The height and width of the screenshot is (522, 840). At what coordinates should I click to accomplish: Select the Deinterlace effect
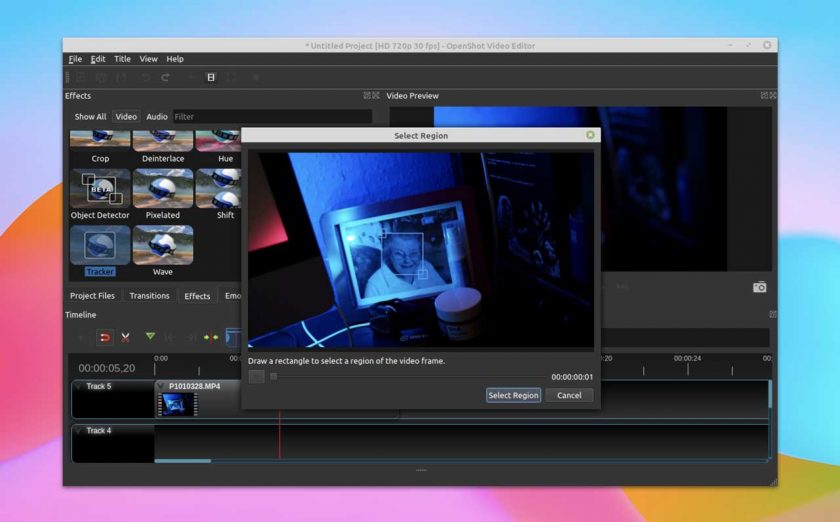163,140
